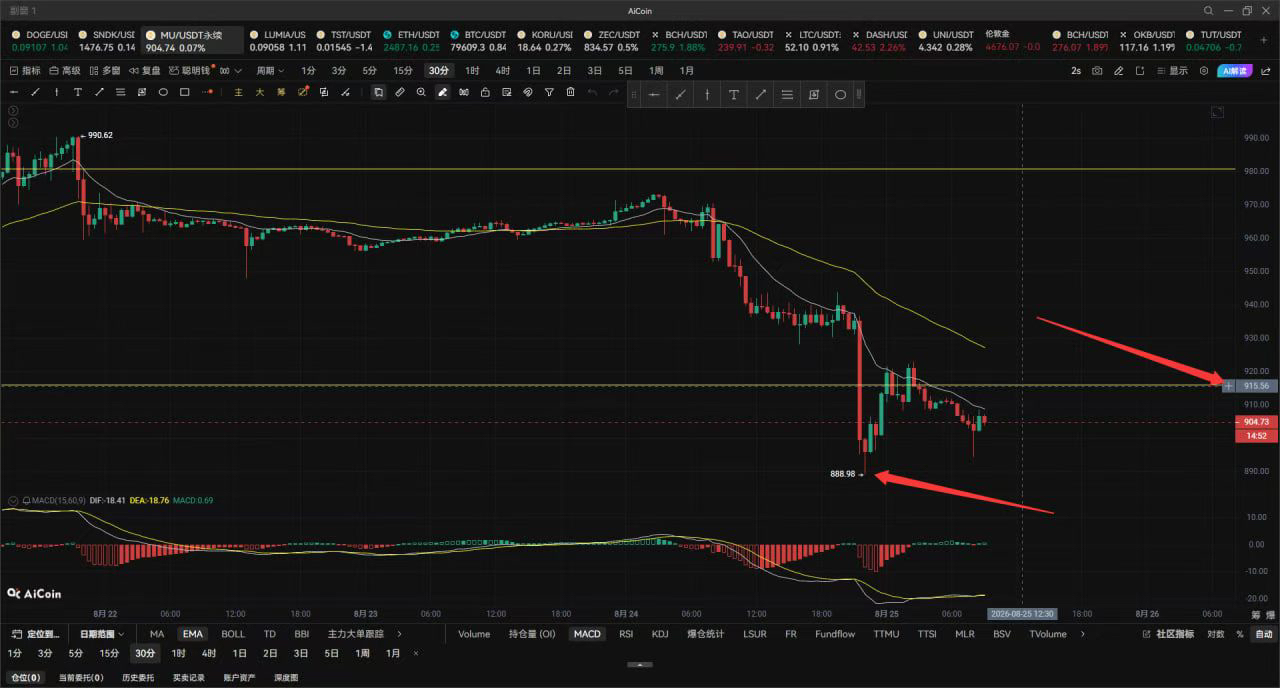This screenshot has width=1280, height=688.
Task: Expand more sub-indicators after TVolume
Action: click(x=1083, y=634)
